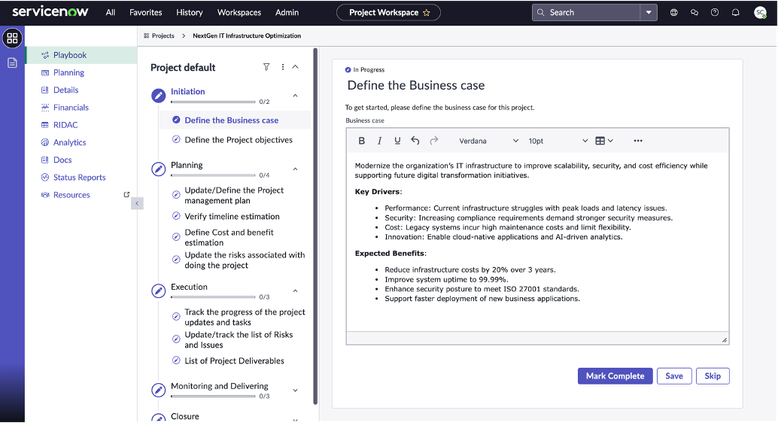
Task: Click into the global Search field
Action: [x=590, y=13]
